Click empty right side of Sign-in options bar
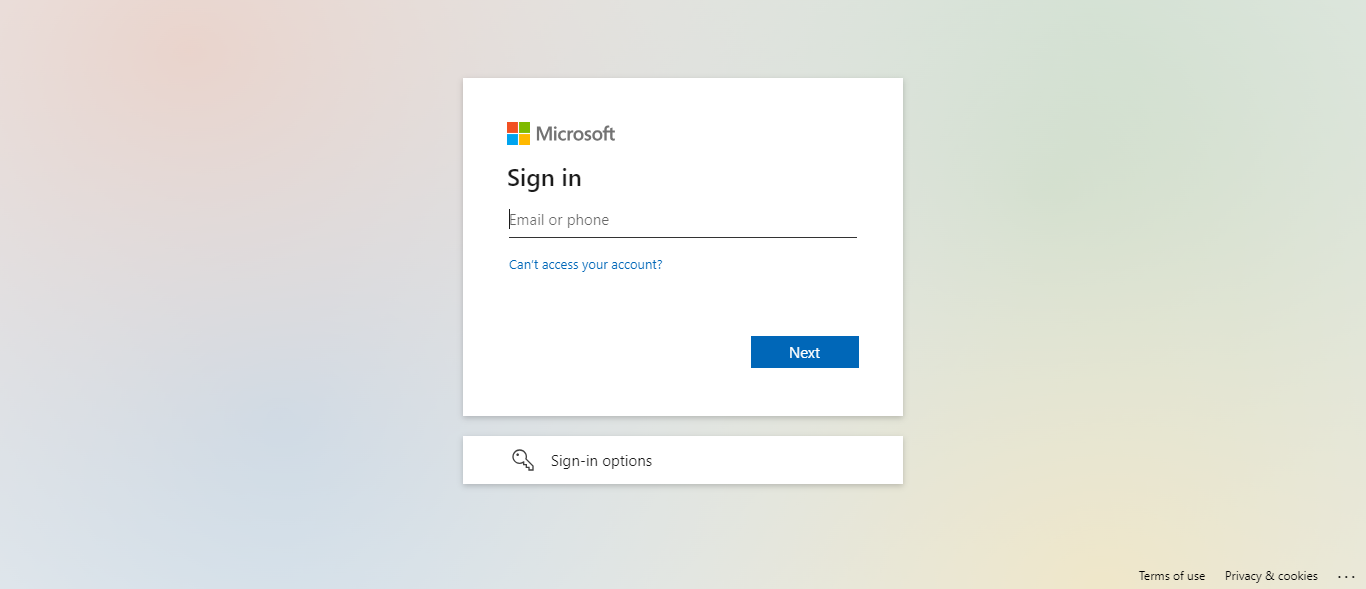1366x589 pixels. coord(800,460)
